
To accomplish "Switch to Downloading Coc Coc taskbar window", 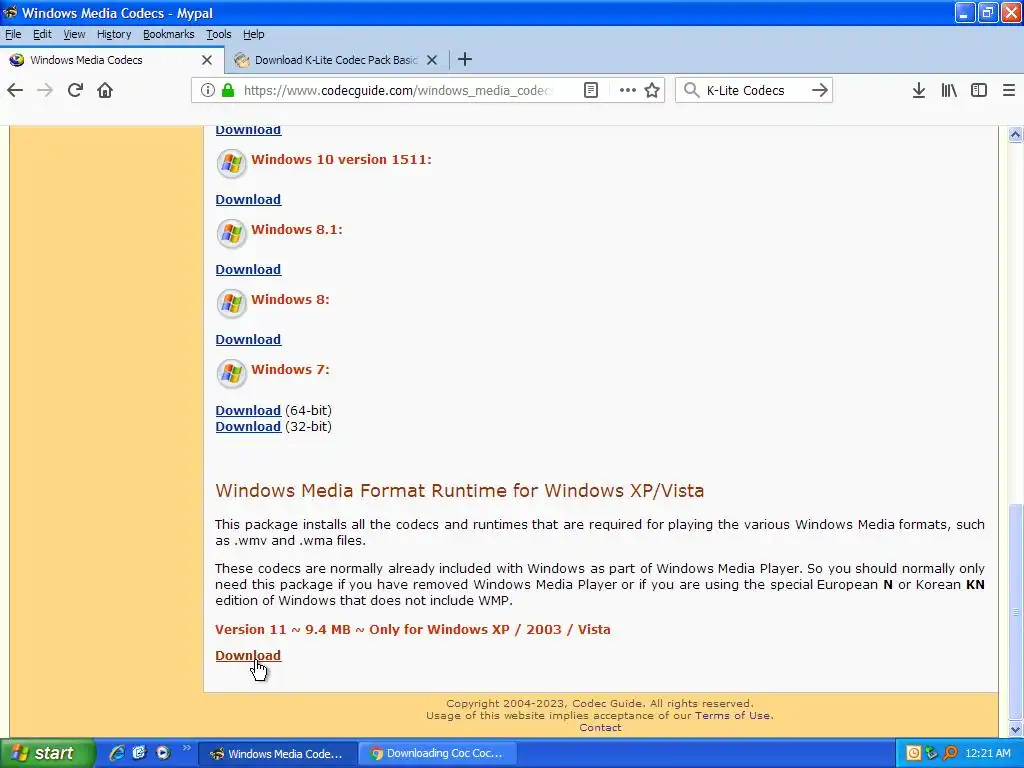I will point(439,754).
